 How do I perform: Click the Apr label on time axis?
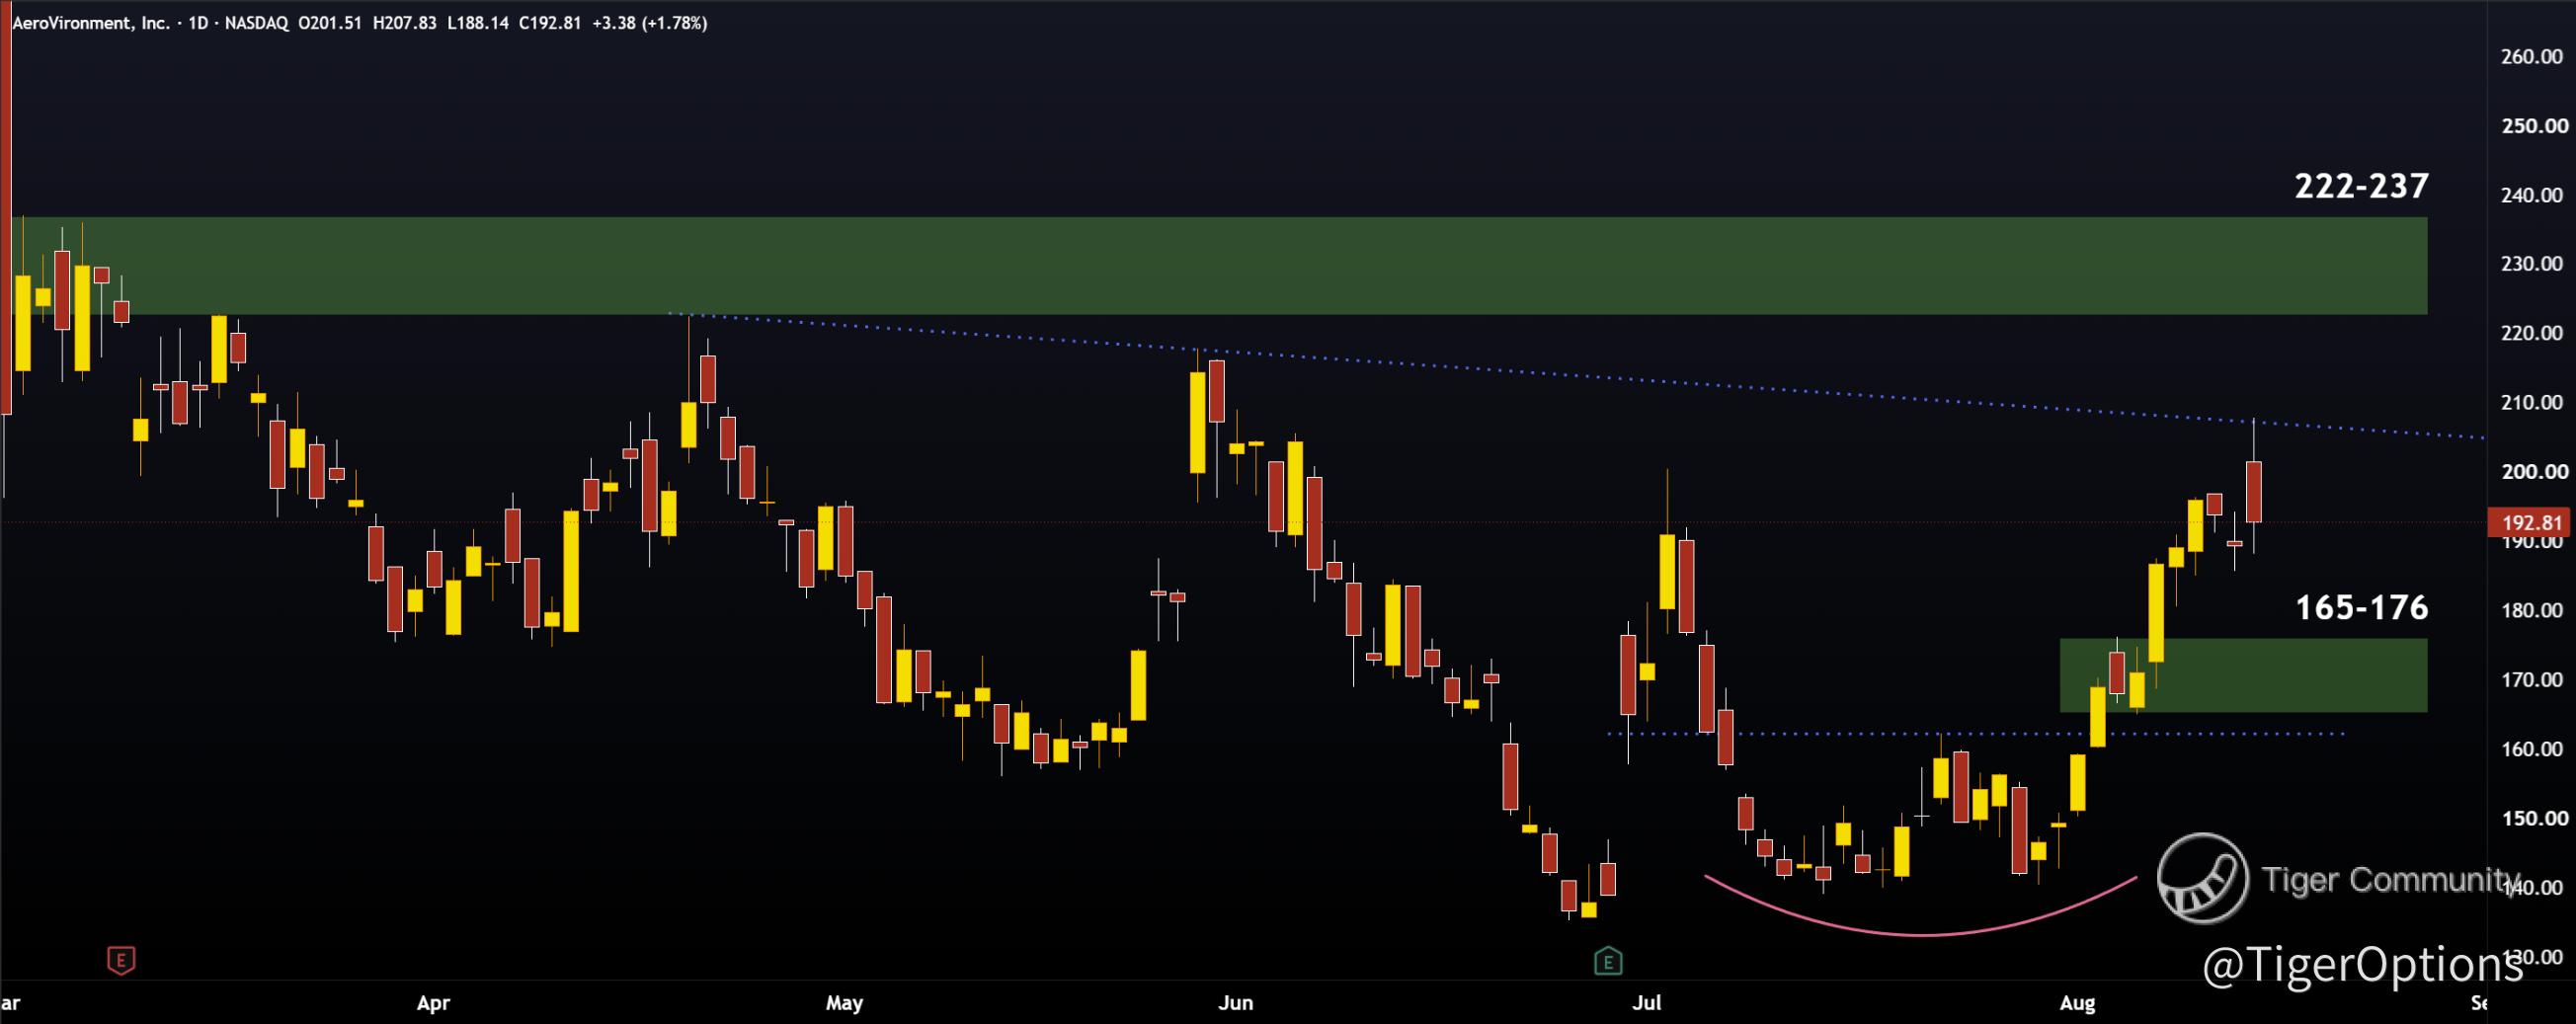433,1003
